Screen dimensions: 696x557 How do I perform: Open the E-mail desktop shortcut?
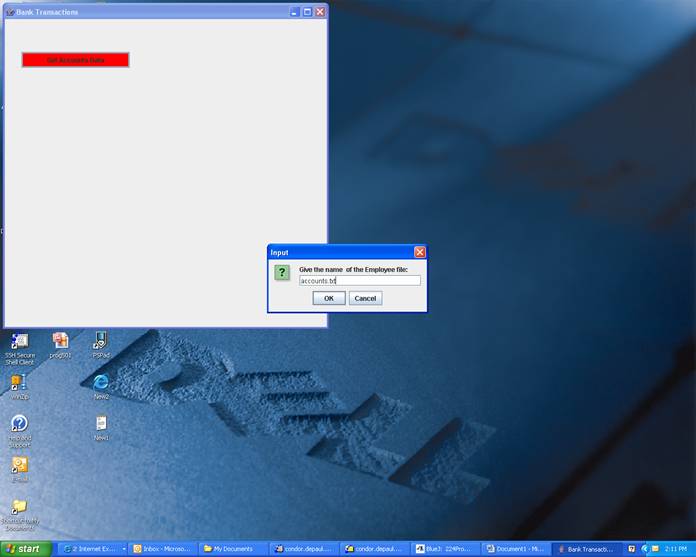(18, 465)
